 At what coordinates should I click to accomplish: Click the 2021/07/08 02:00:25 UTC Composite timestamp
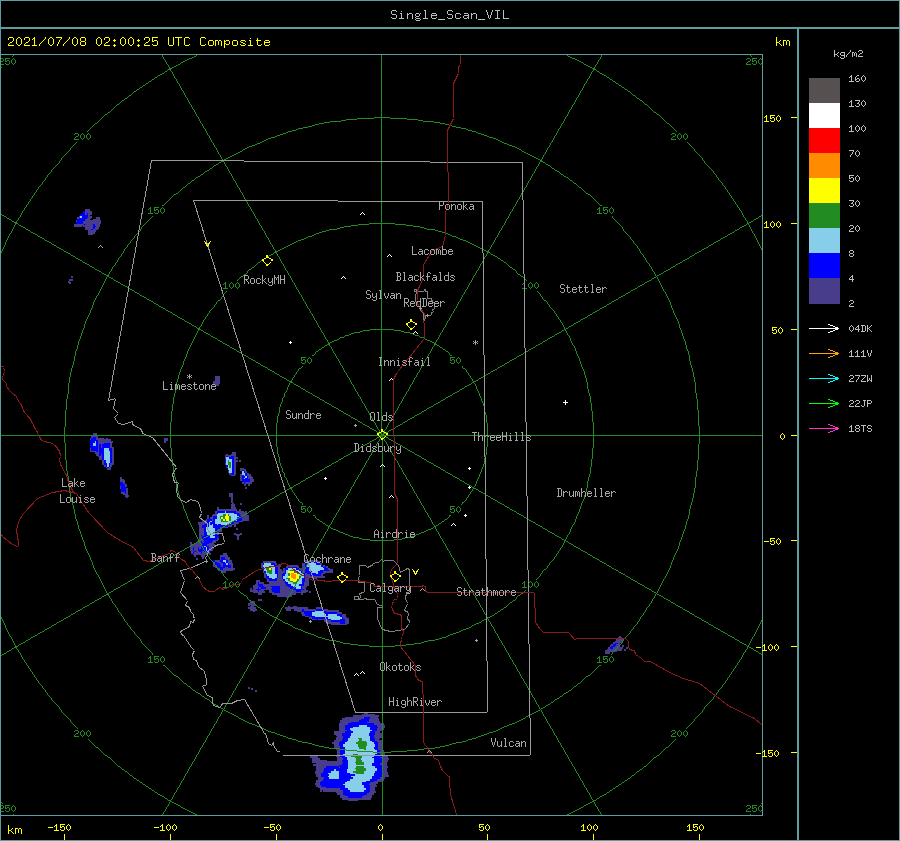click(139, 42)
